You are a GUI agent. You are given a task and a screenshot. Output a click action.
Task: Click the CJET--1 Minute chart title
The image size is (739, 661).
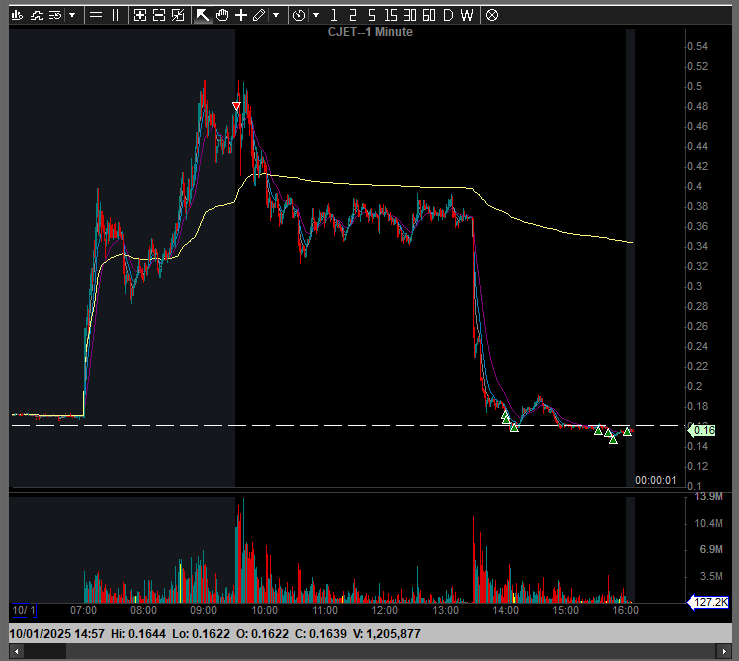370,32
